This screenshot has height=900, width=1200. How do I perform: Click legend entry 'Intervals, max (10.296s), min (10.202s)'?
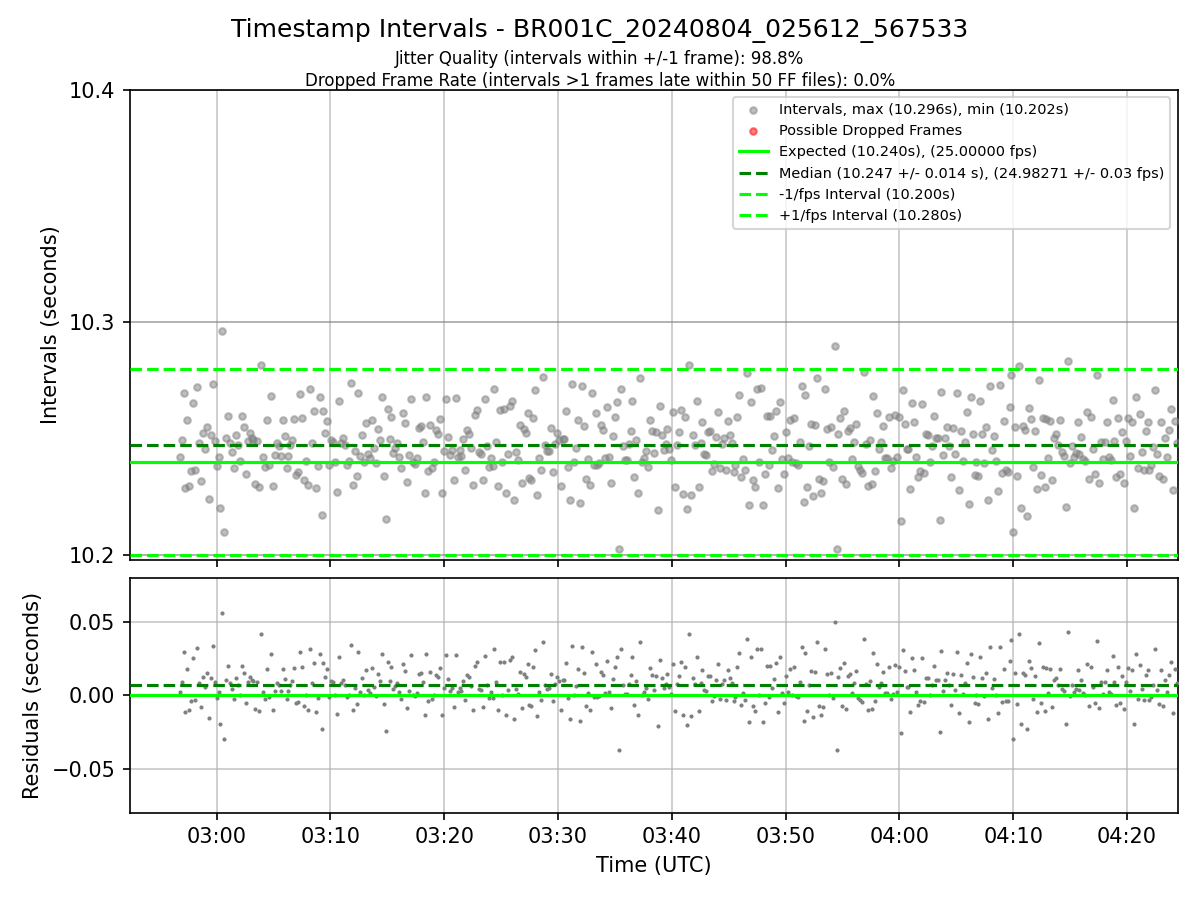(924, 109)
